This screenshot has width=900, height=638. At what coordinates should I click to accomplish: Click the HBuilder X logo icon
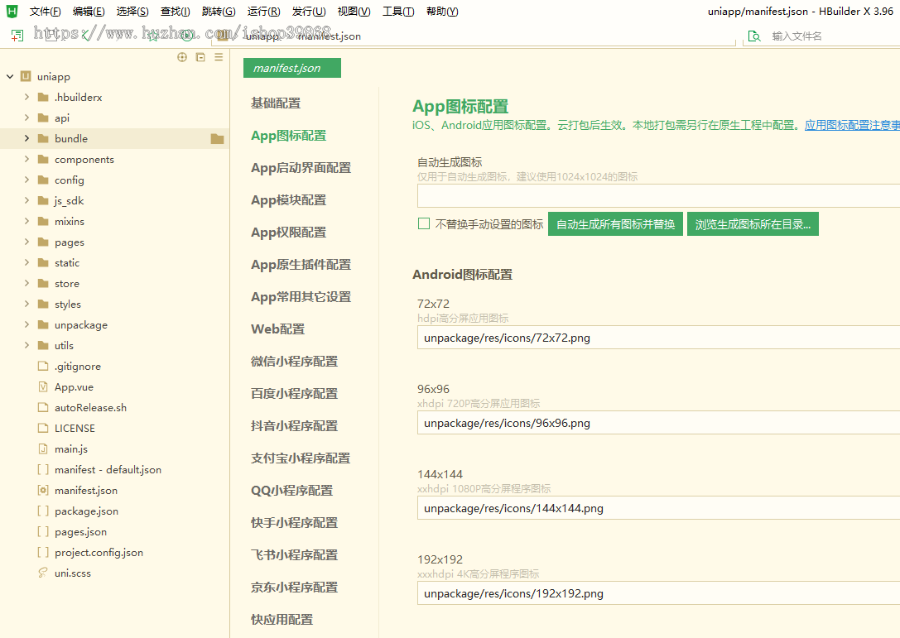(x=11, y=11)
